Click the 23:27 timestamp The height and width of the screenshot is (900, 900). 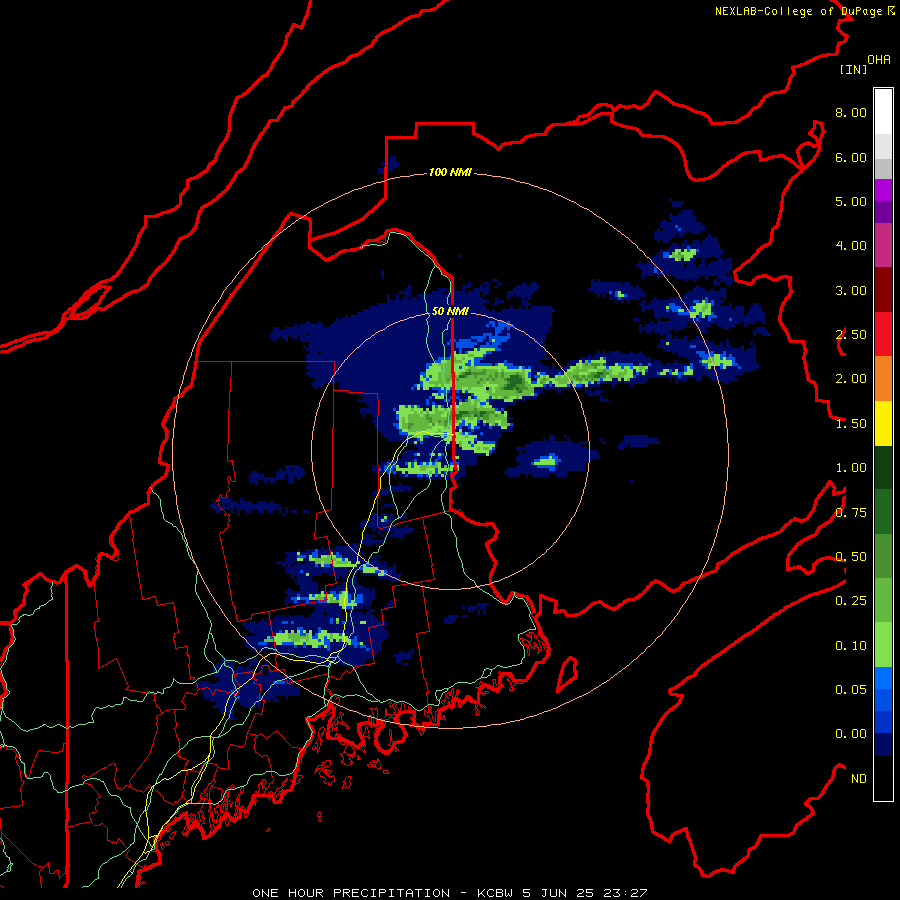point(625,893)
